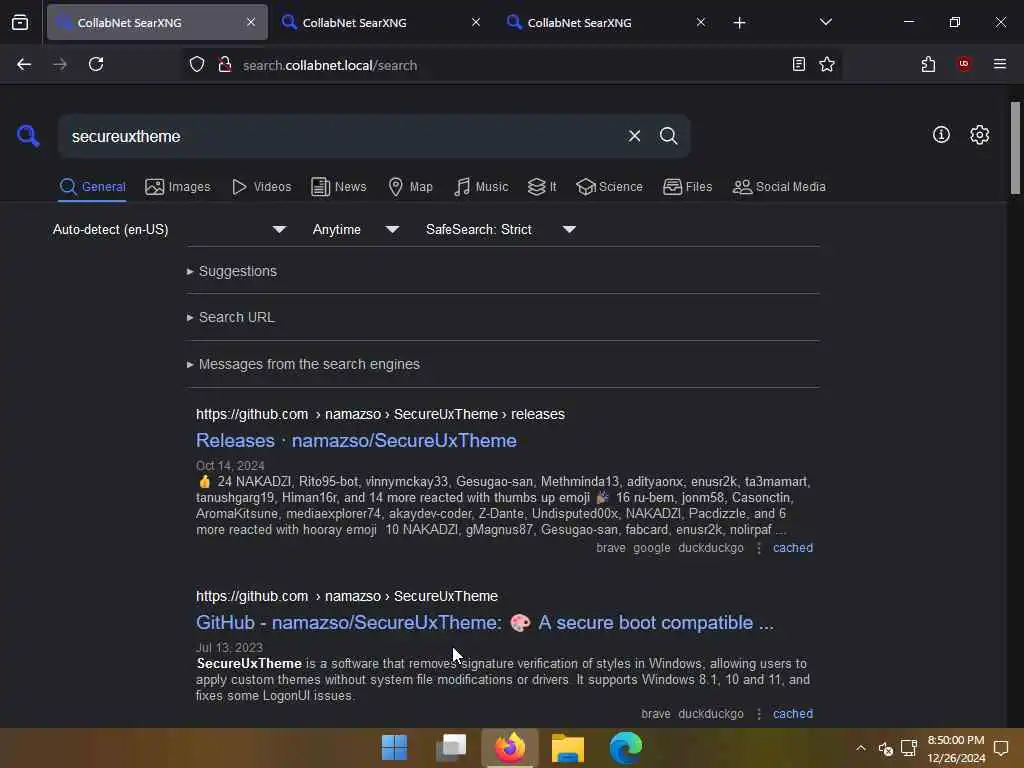Viewport: 1024px width, 768px height.
Task: Launch Microsoft Edge from the taskbar
Action: pyautogui.click(x=626, y=748)
